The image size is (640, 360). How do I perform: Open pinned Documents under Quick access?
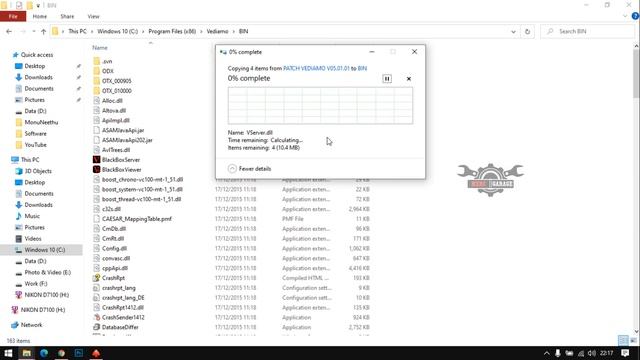(39, 89)
